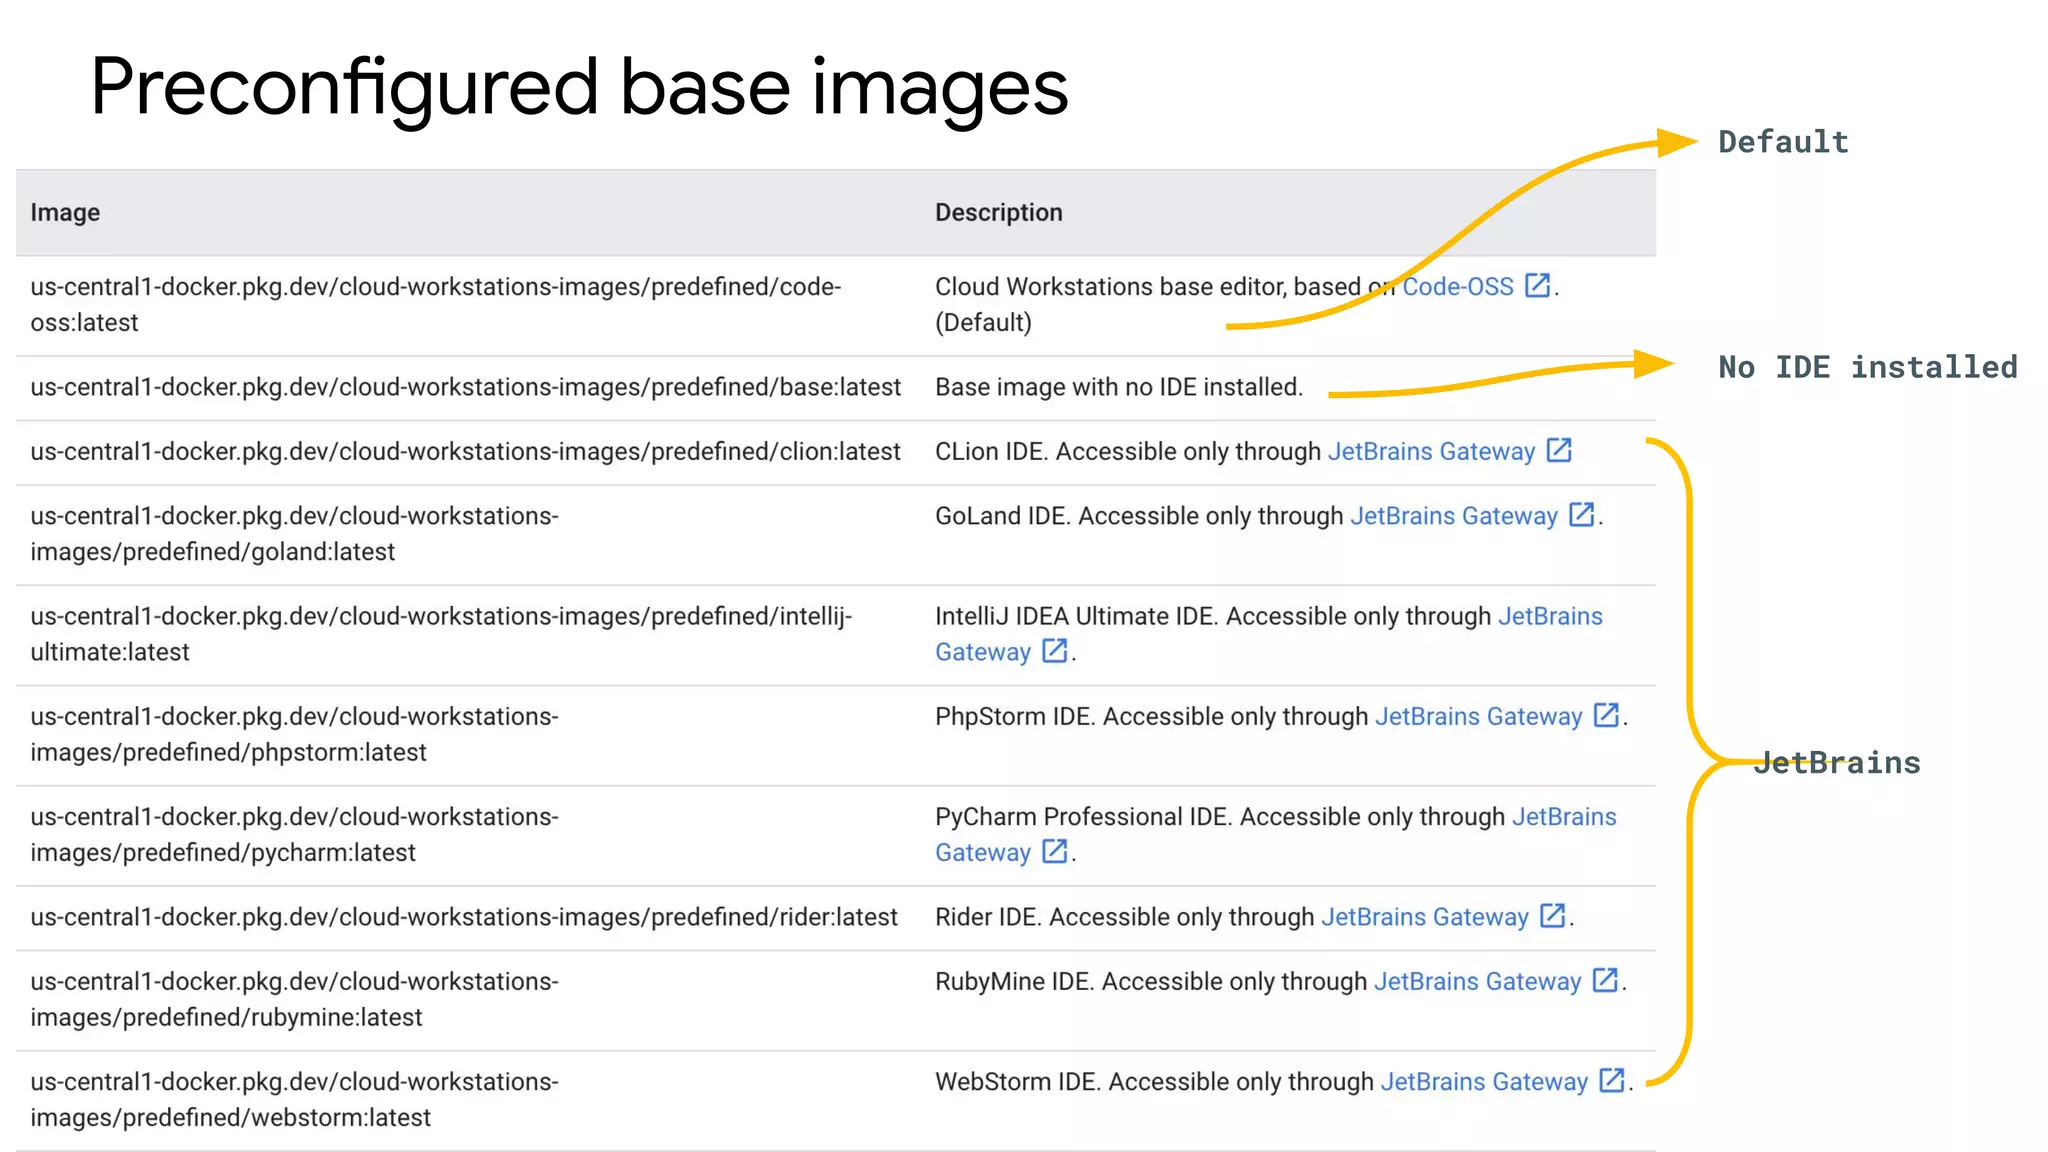Select the predefined/pycharm:latest image path

[x=295, y=835]
